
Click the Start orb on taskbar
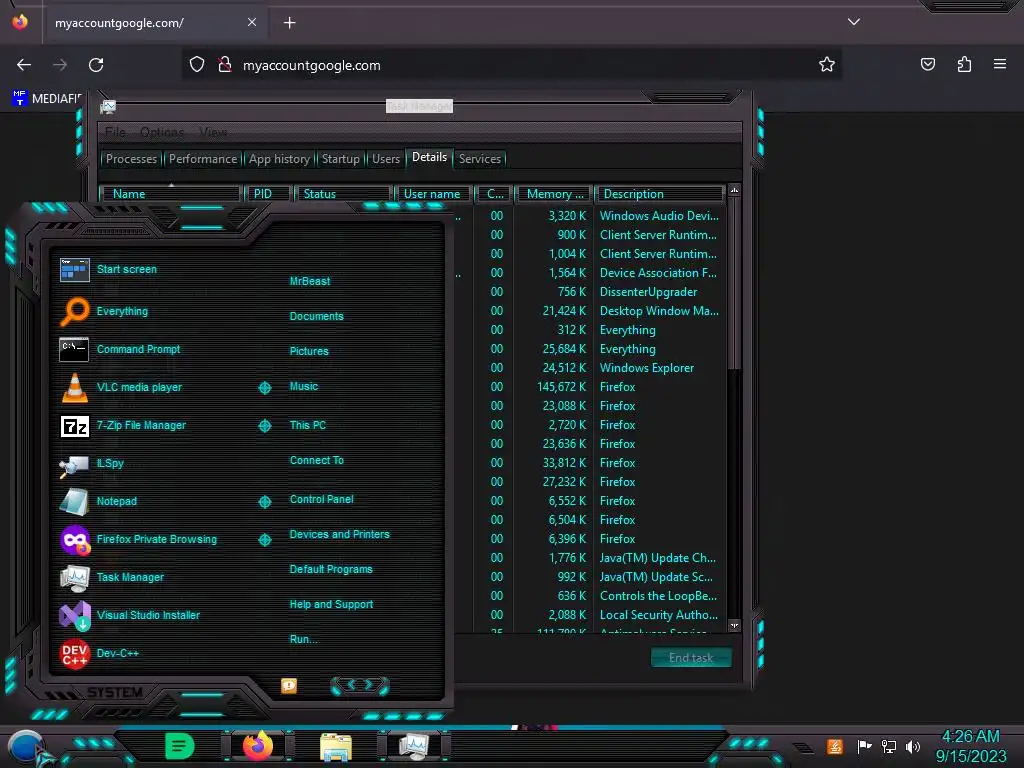point(26,746)
